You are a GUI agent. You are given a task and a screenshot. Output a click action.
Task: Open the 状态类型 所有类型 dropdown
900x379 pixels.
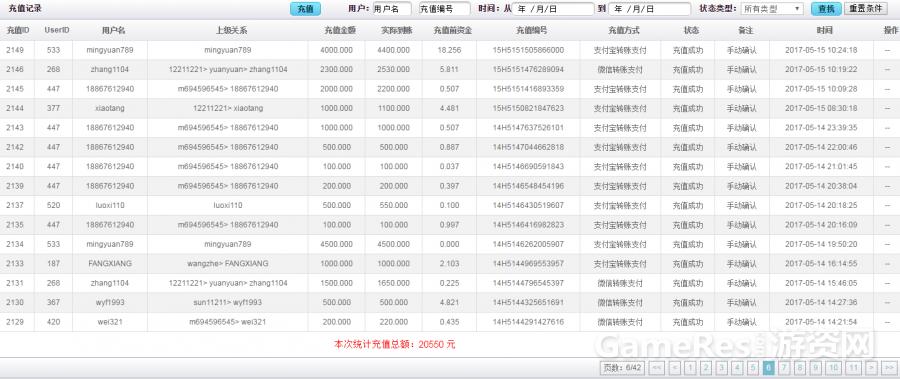click(772, 9)
